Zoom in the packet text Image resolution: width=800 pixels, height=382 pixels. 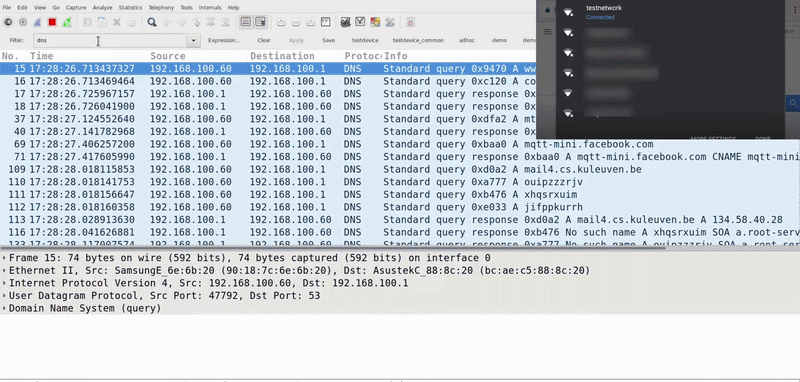click(x=281, y=22)
